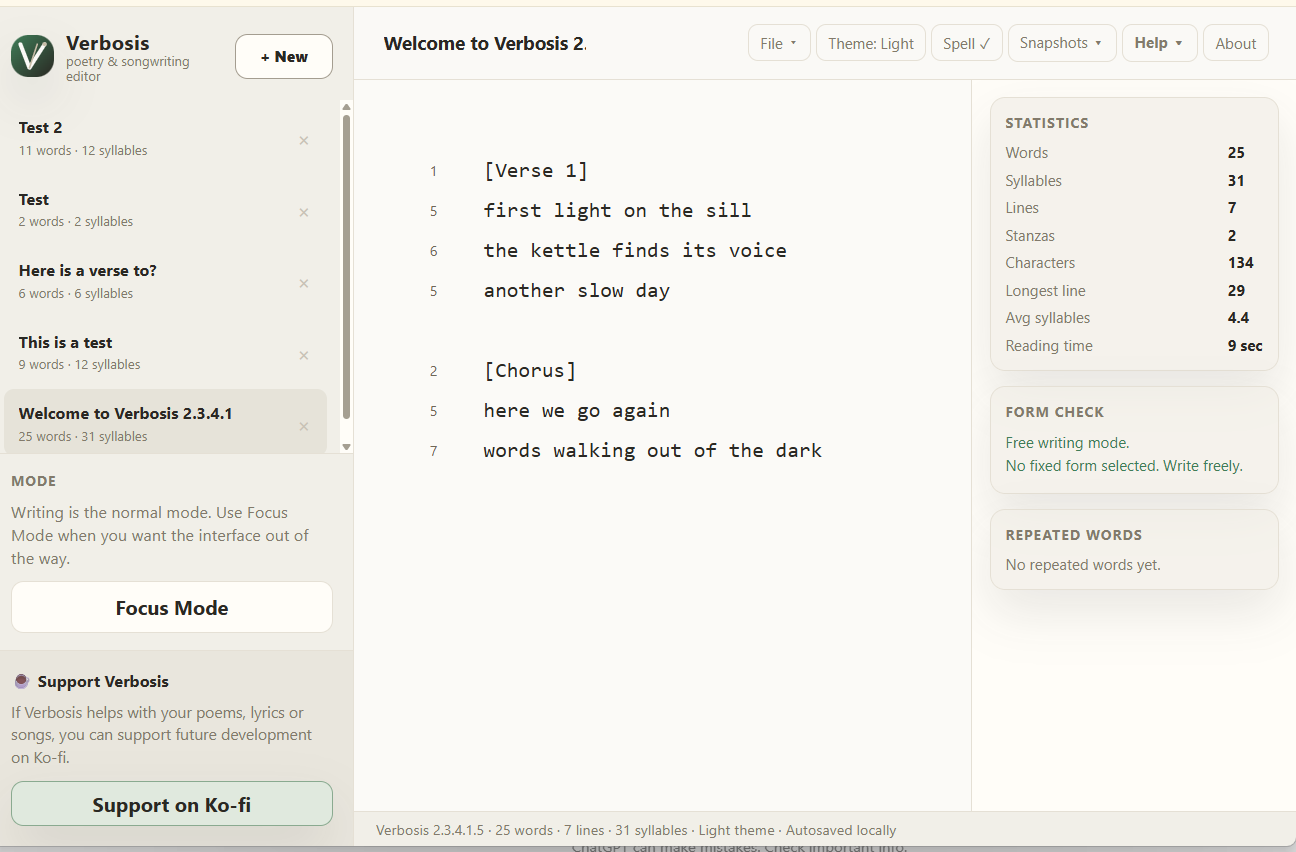1296x852 pixels.
Task: Toggle the Spell check button
Action: click(967, 43)
